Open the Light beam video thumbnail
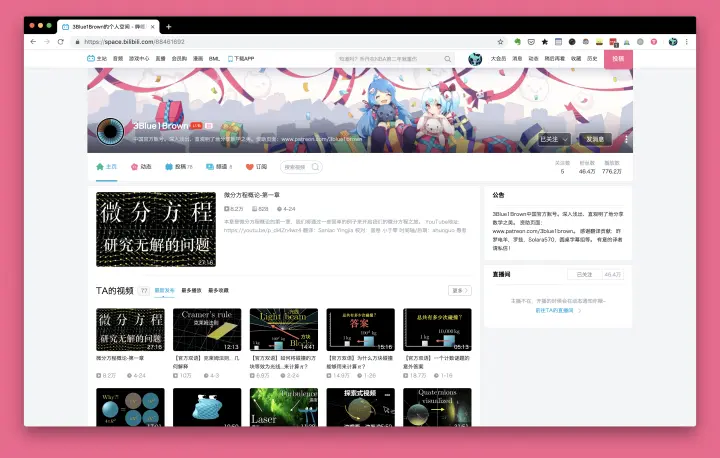Viewport: 720px width, 458px height. [283, 330]
